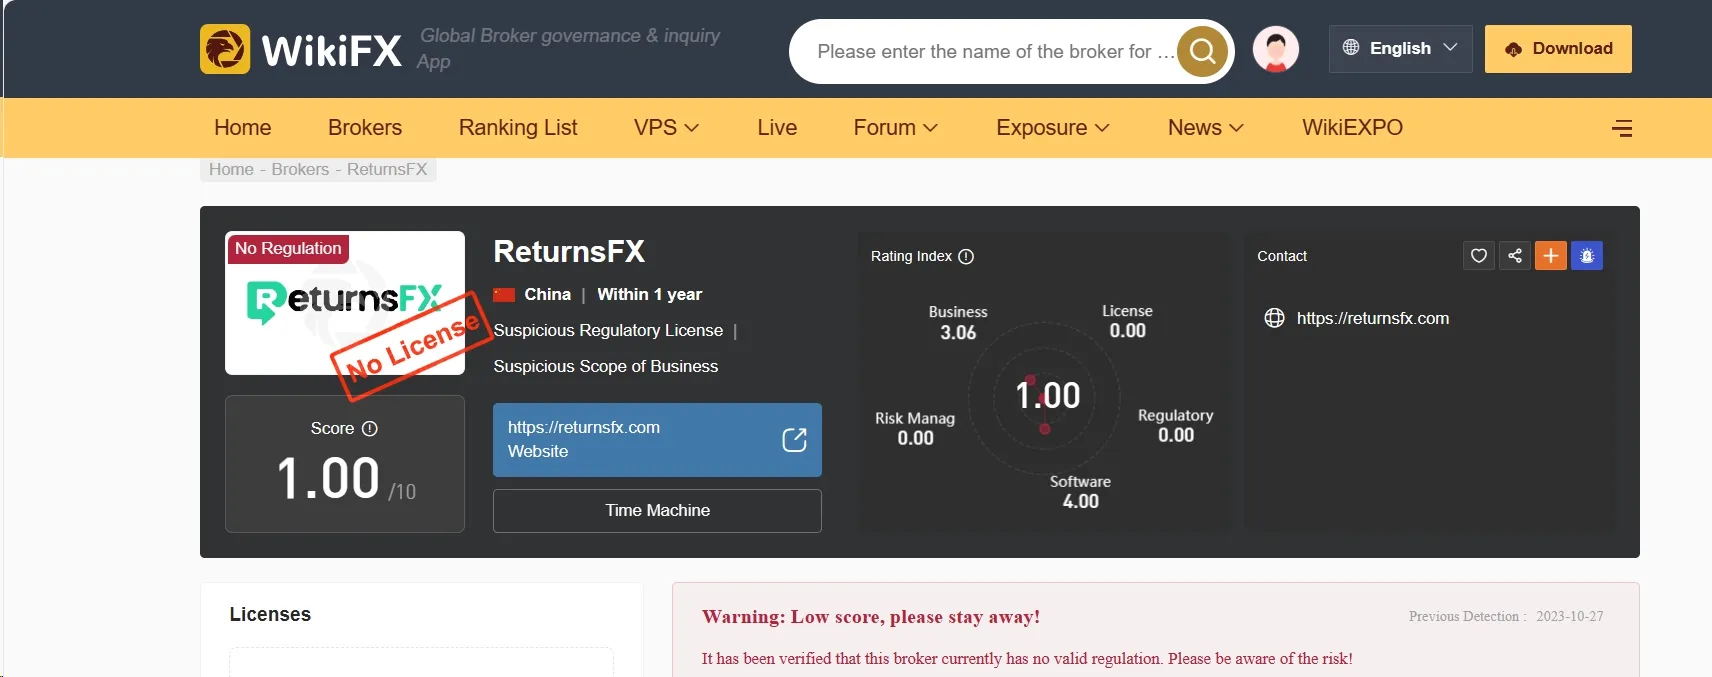Click the Suspicious Scope of Business tag
This screenshot has width=1712, height=677.
coord(606,366)
